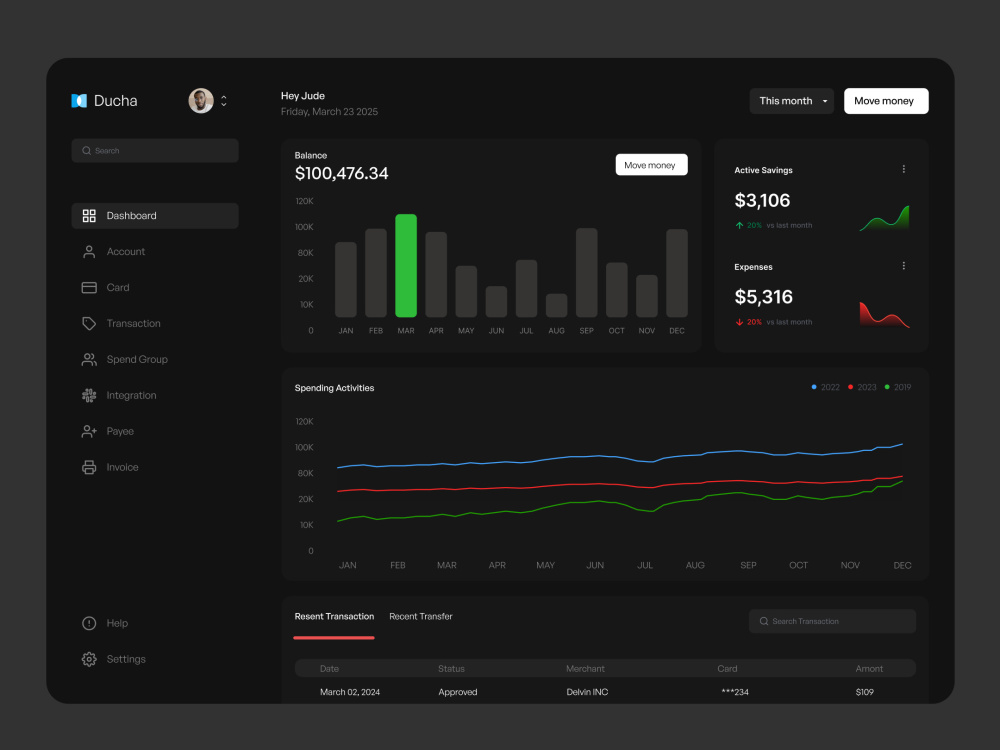
Task: Open the Payee add-person icon
Action: (x=89, y=432)
